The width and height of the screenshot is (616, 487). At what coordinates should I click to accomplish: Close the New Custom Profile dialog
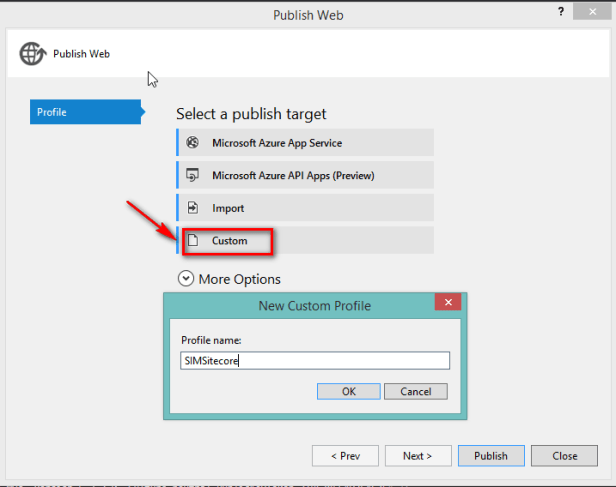click(x=448, y=302)
